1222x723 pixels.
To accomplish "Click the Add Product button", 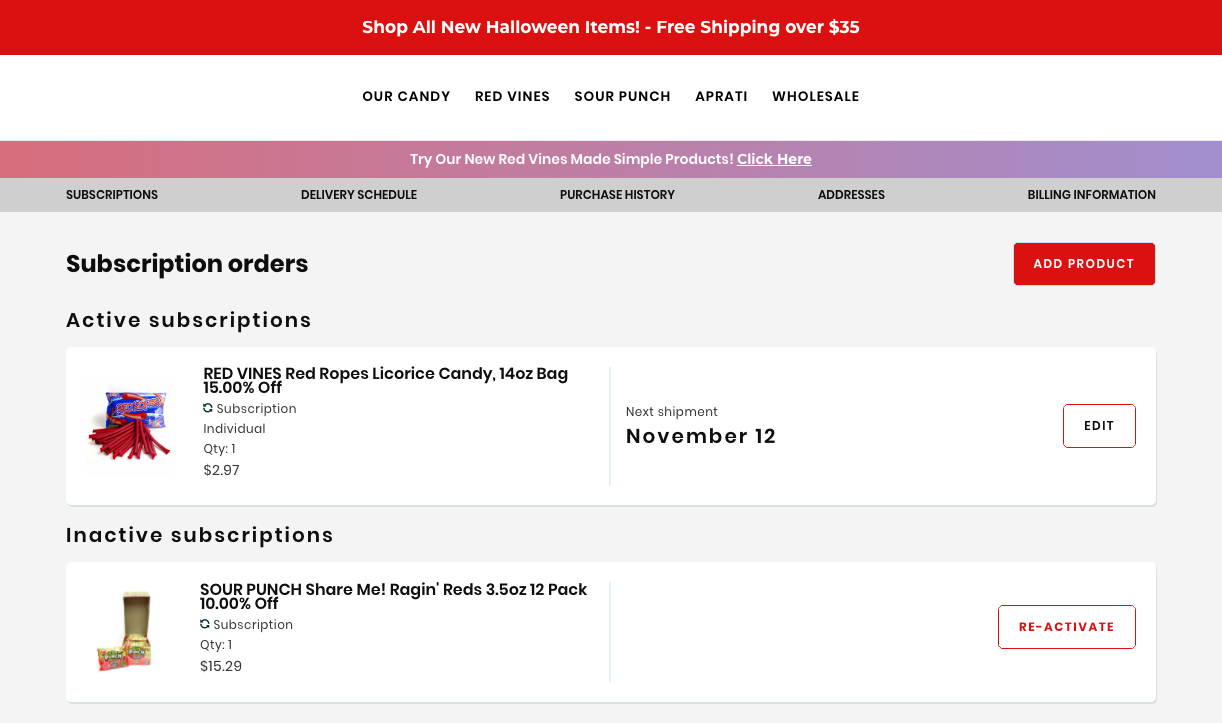I will (1084, 264).
